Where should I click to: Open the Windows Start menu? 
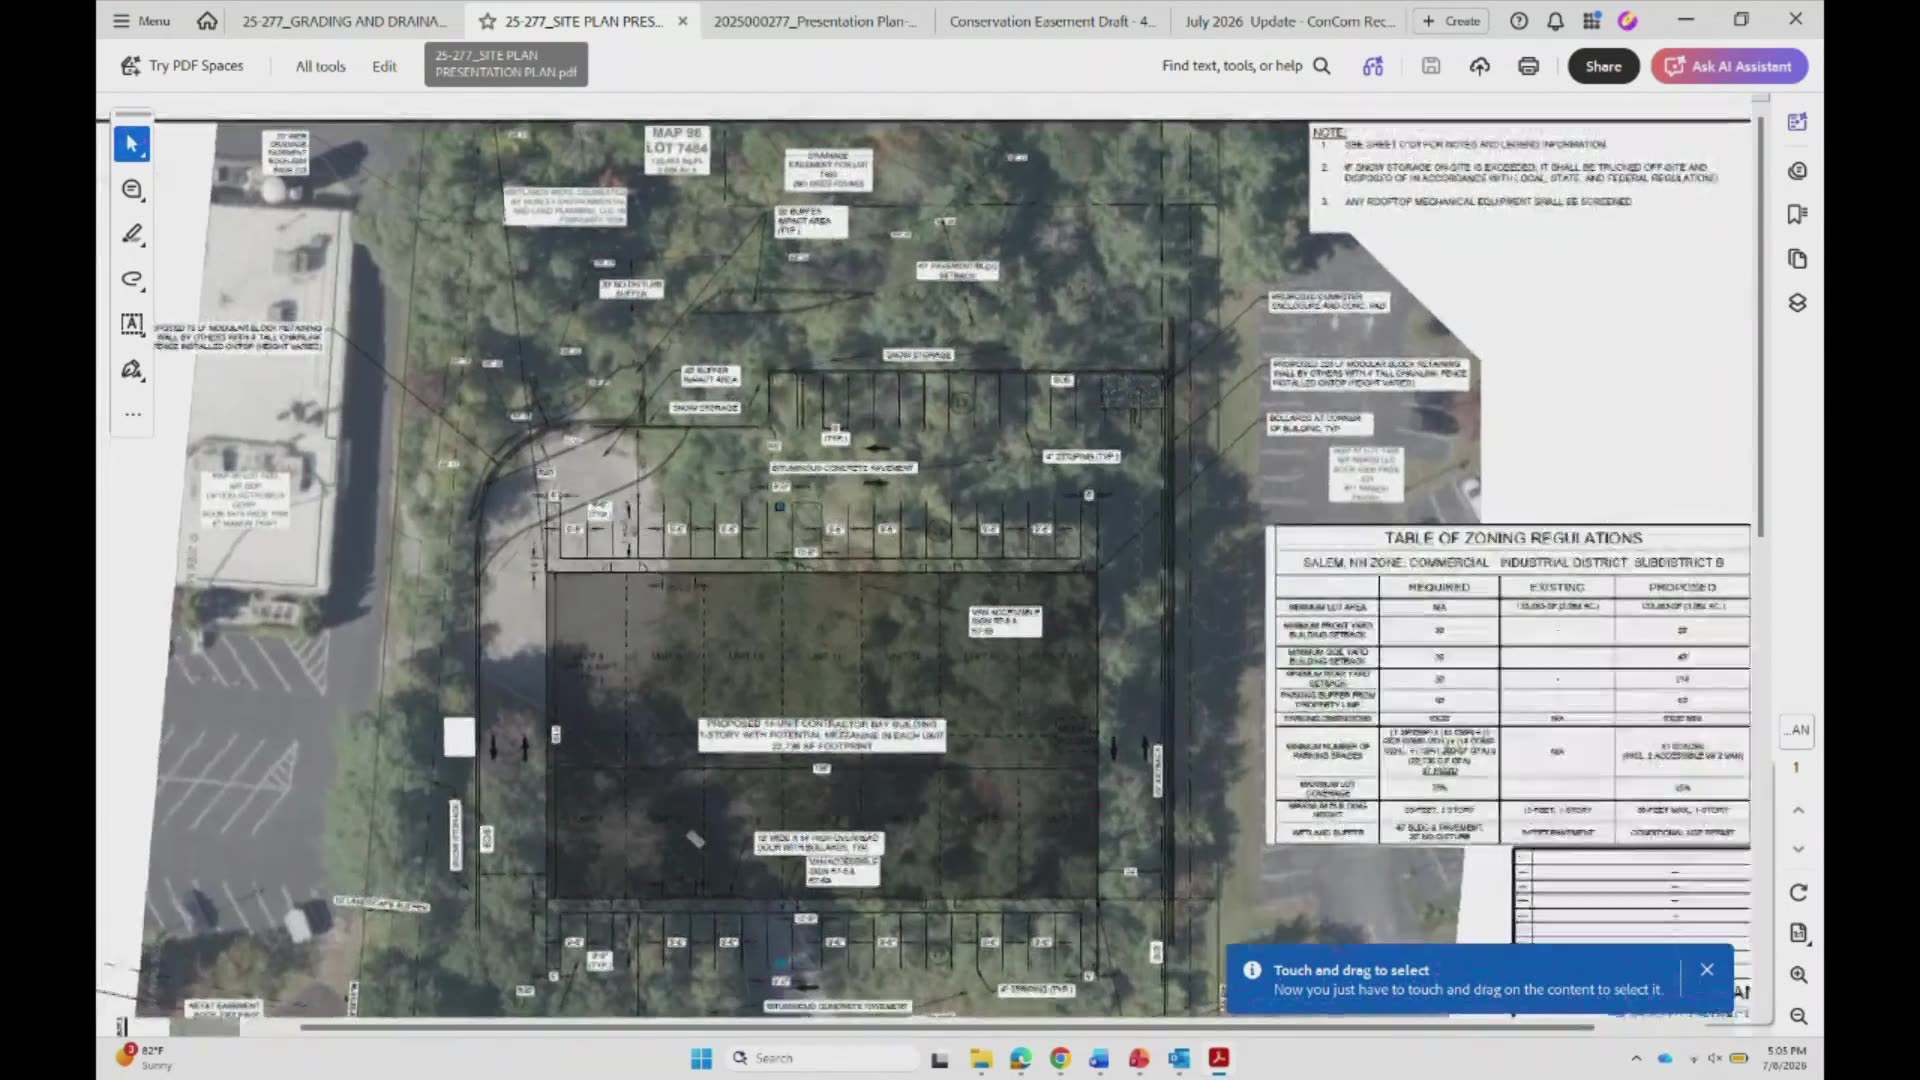tap(701, 1058)
